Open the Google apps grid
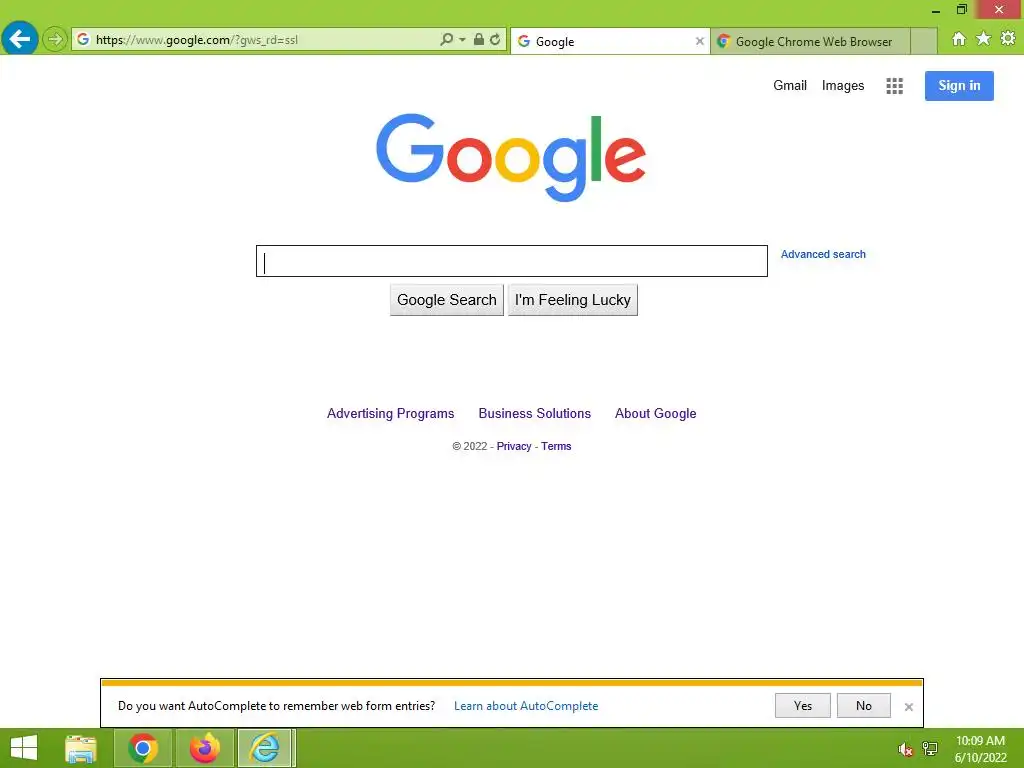 [894, 86]
